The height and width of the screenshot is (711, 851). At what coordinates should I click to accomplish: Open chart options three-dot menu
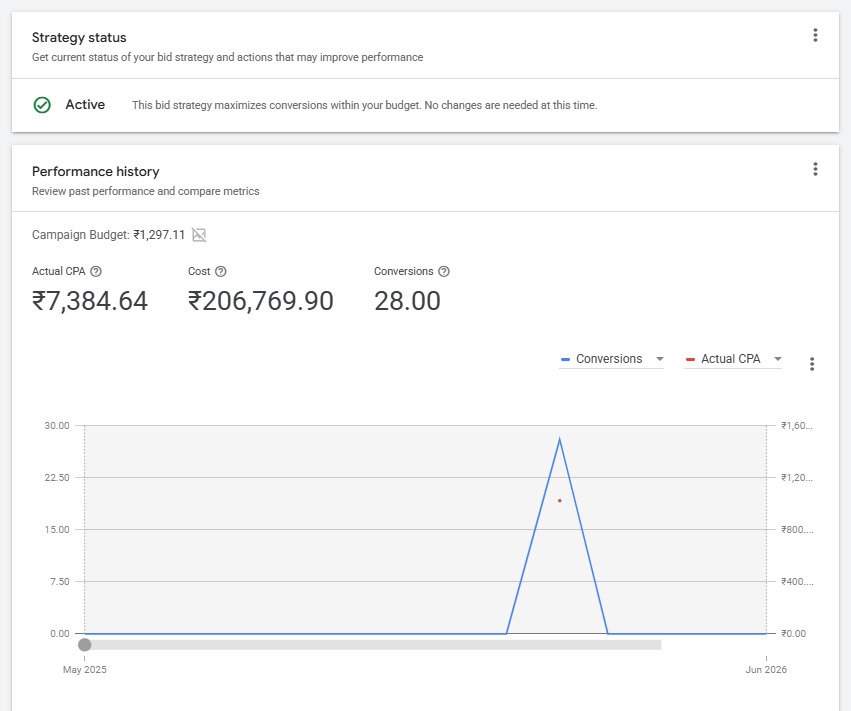point(811,364)
